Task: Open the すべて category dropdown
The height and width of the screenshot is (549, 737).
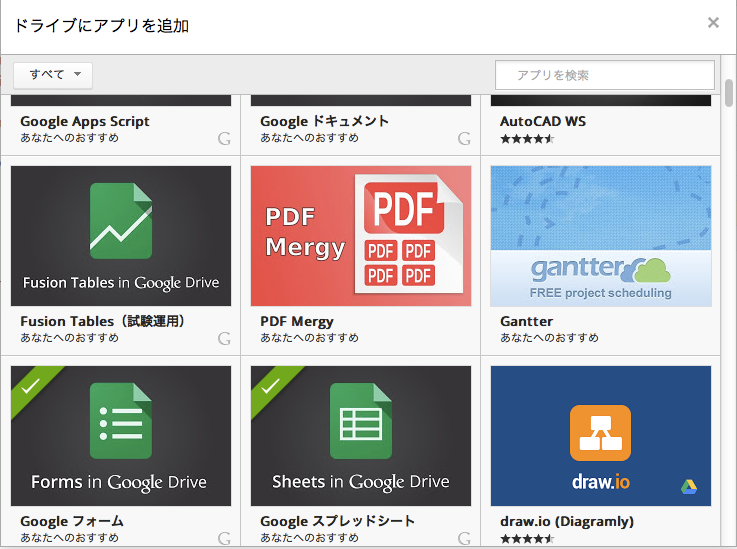Action: coord(53,75)
